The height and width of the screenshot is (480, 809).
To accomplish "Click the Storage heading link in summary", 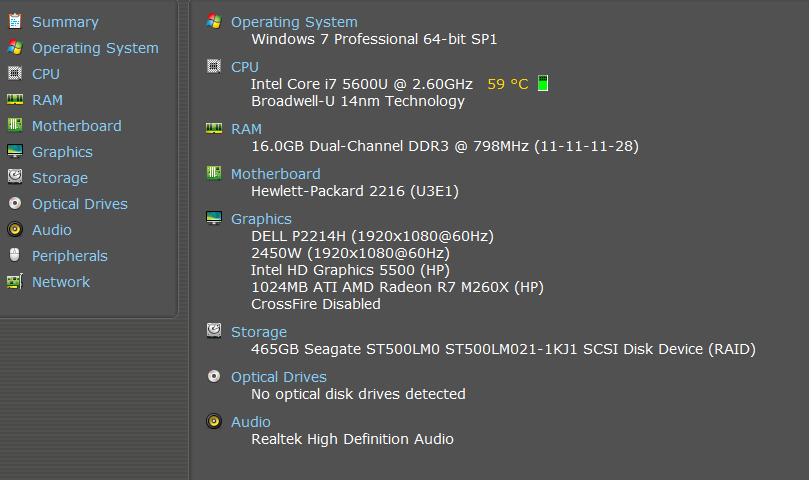I will (x=258, y=332).
